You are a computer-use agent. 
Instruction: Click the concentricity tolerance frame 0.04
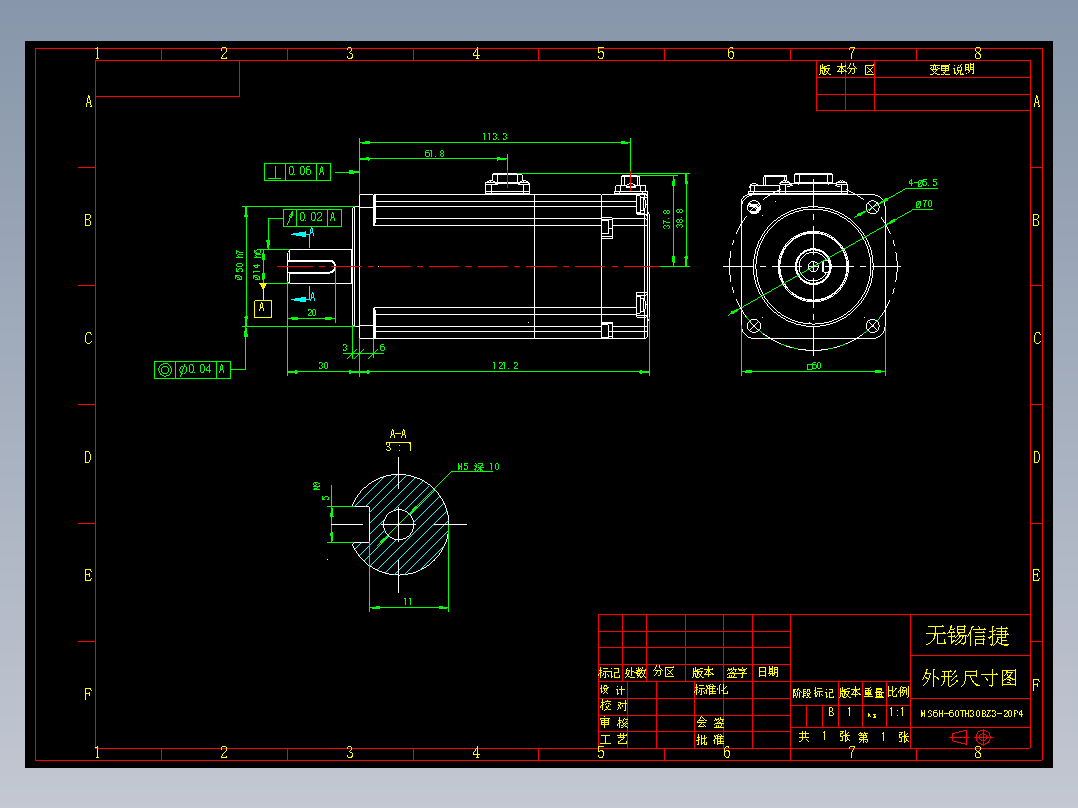(x=192, y=368)
